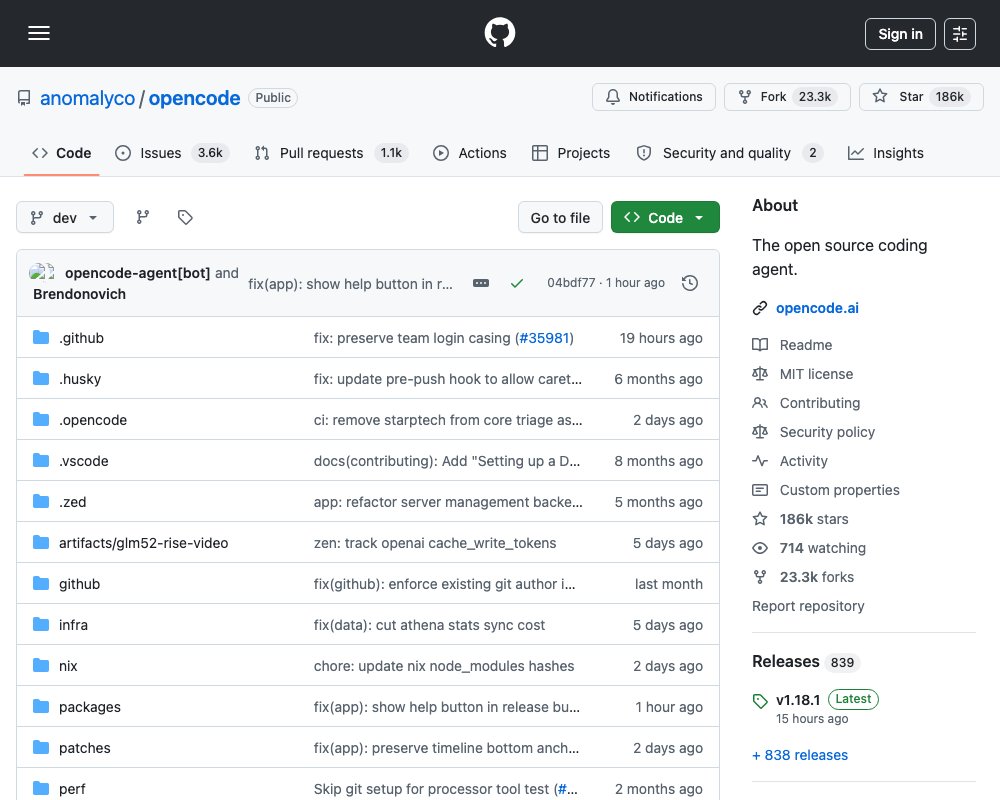
Task: Fork the repository with the Fork button
Action: tap(787, 97)
